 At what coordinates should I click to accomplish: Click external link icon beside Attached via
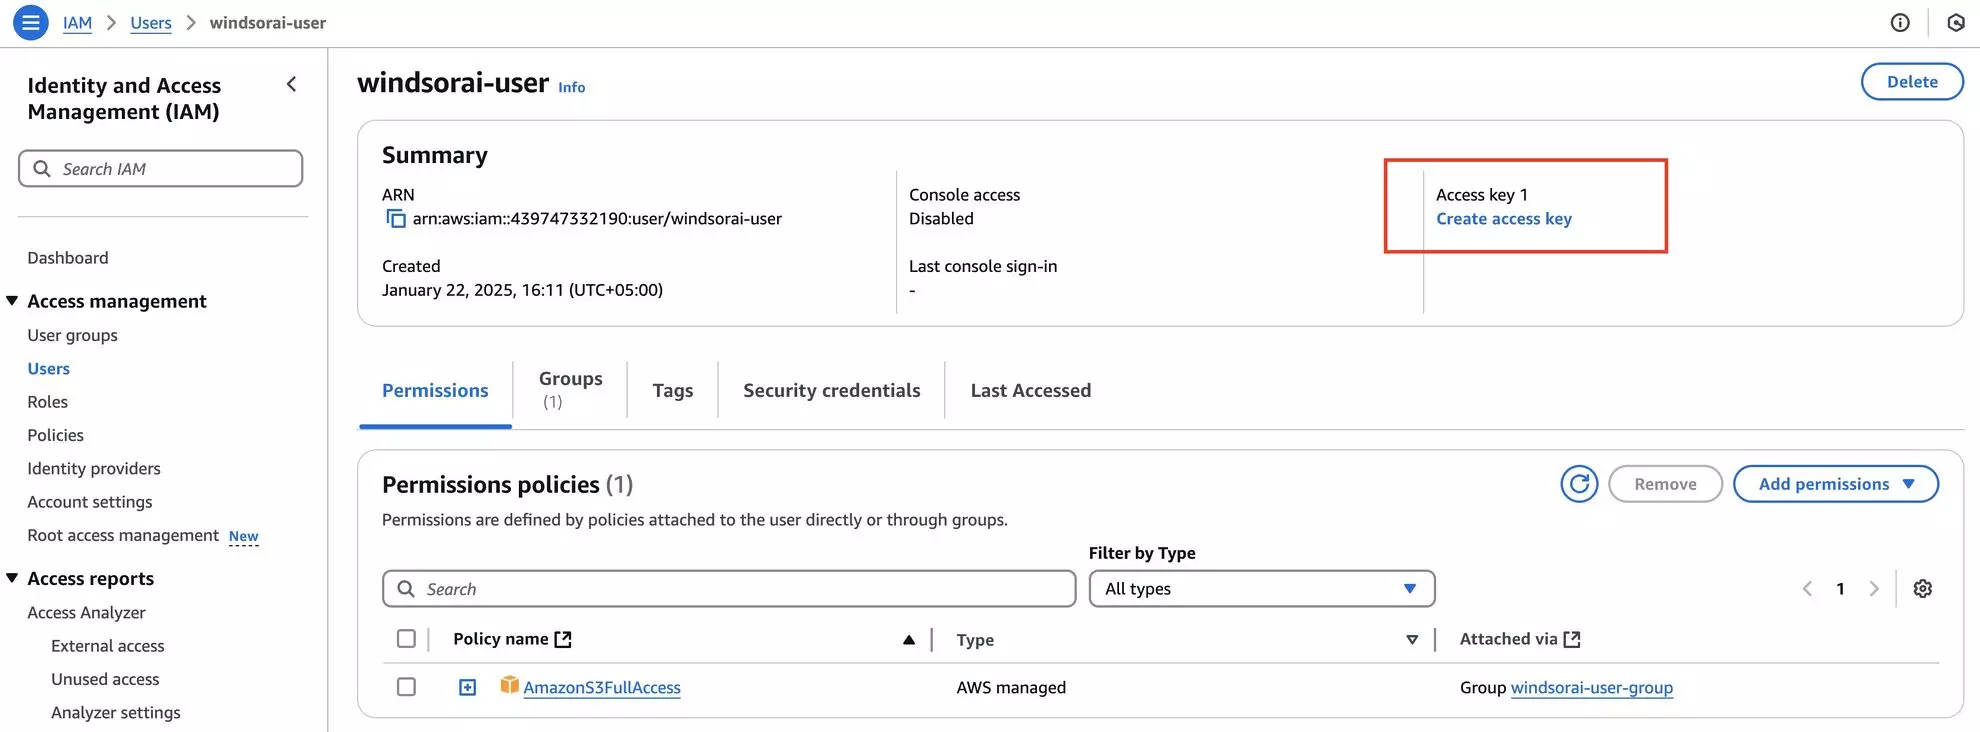[1572, 639]
